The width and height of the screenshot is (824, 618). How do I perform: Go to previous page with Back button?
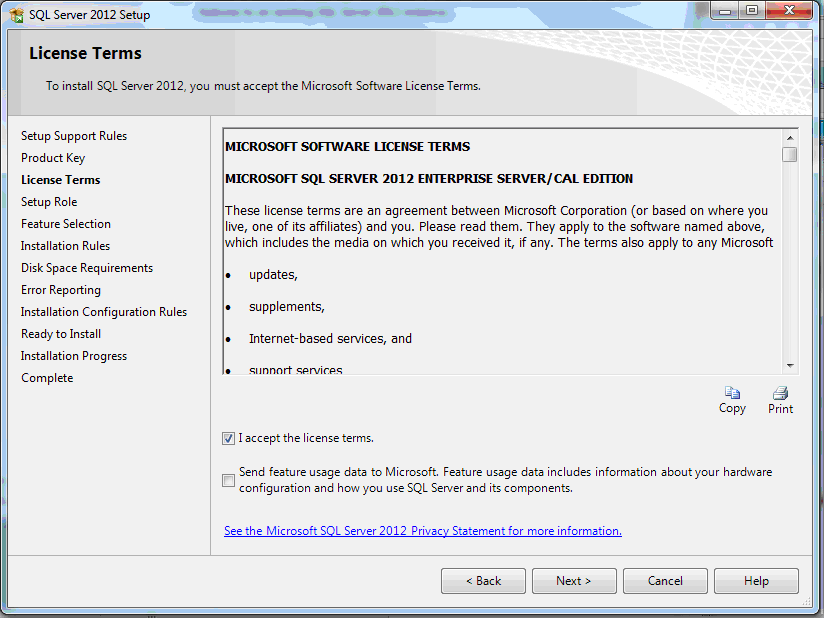click(484, 581)
